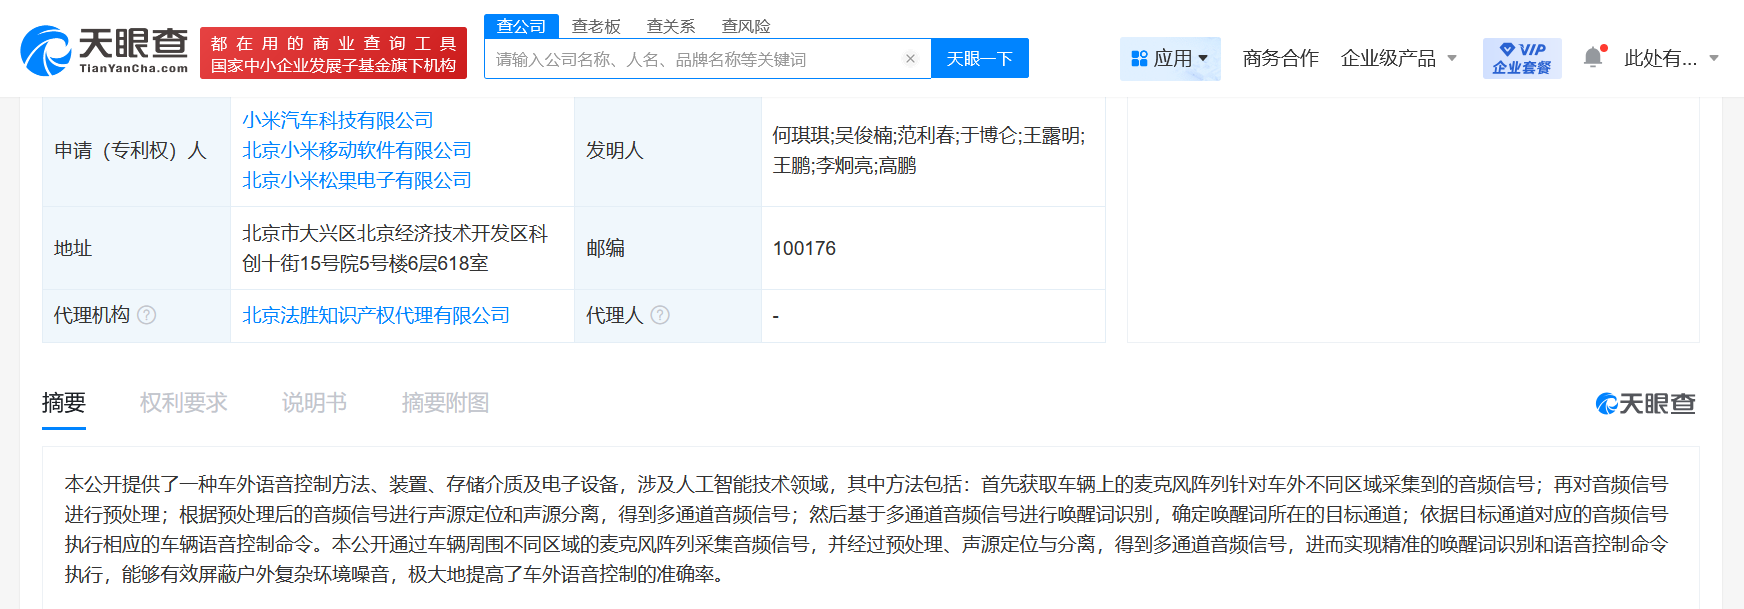Select postal code 100176 text
This screenshot has height=609, width=1744.
pyautogui.click(x=804, y=248)
